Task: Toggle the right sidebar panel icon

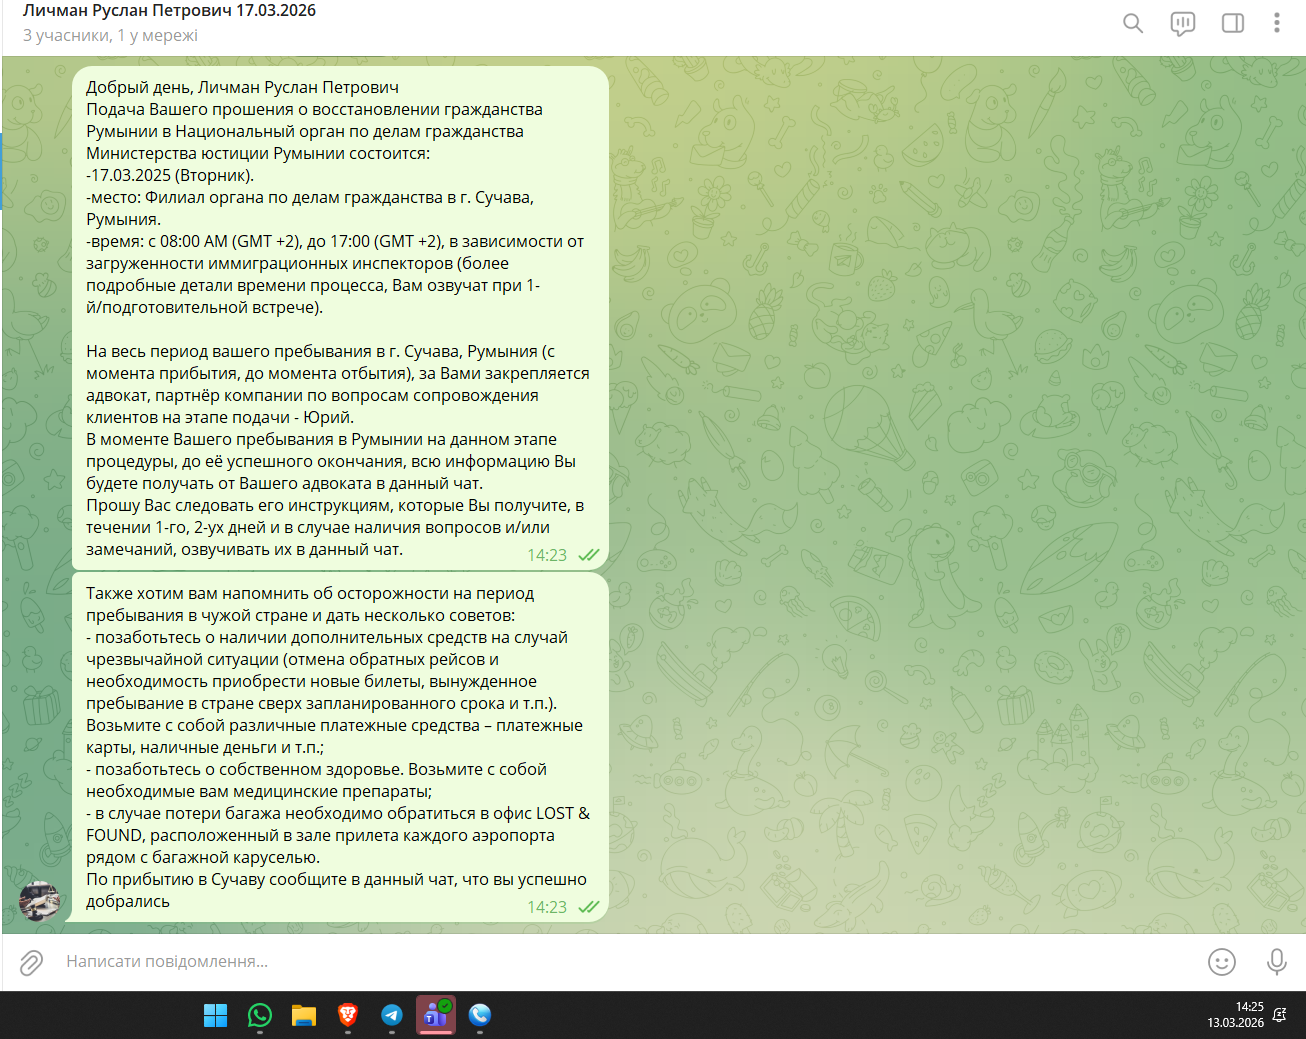Action: 1233,23
